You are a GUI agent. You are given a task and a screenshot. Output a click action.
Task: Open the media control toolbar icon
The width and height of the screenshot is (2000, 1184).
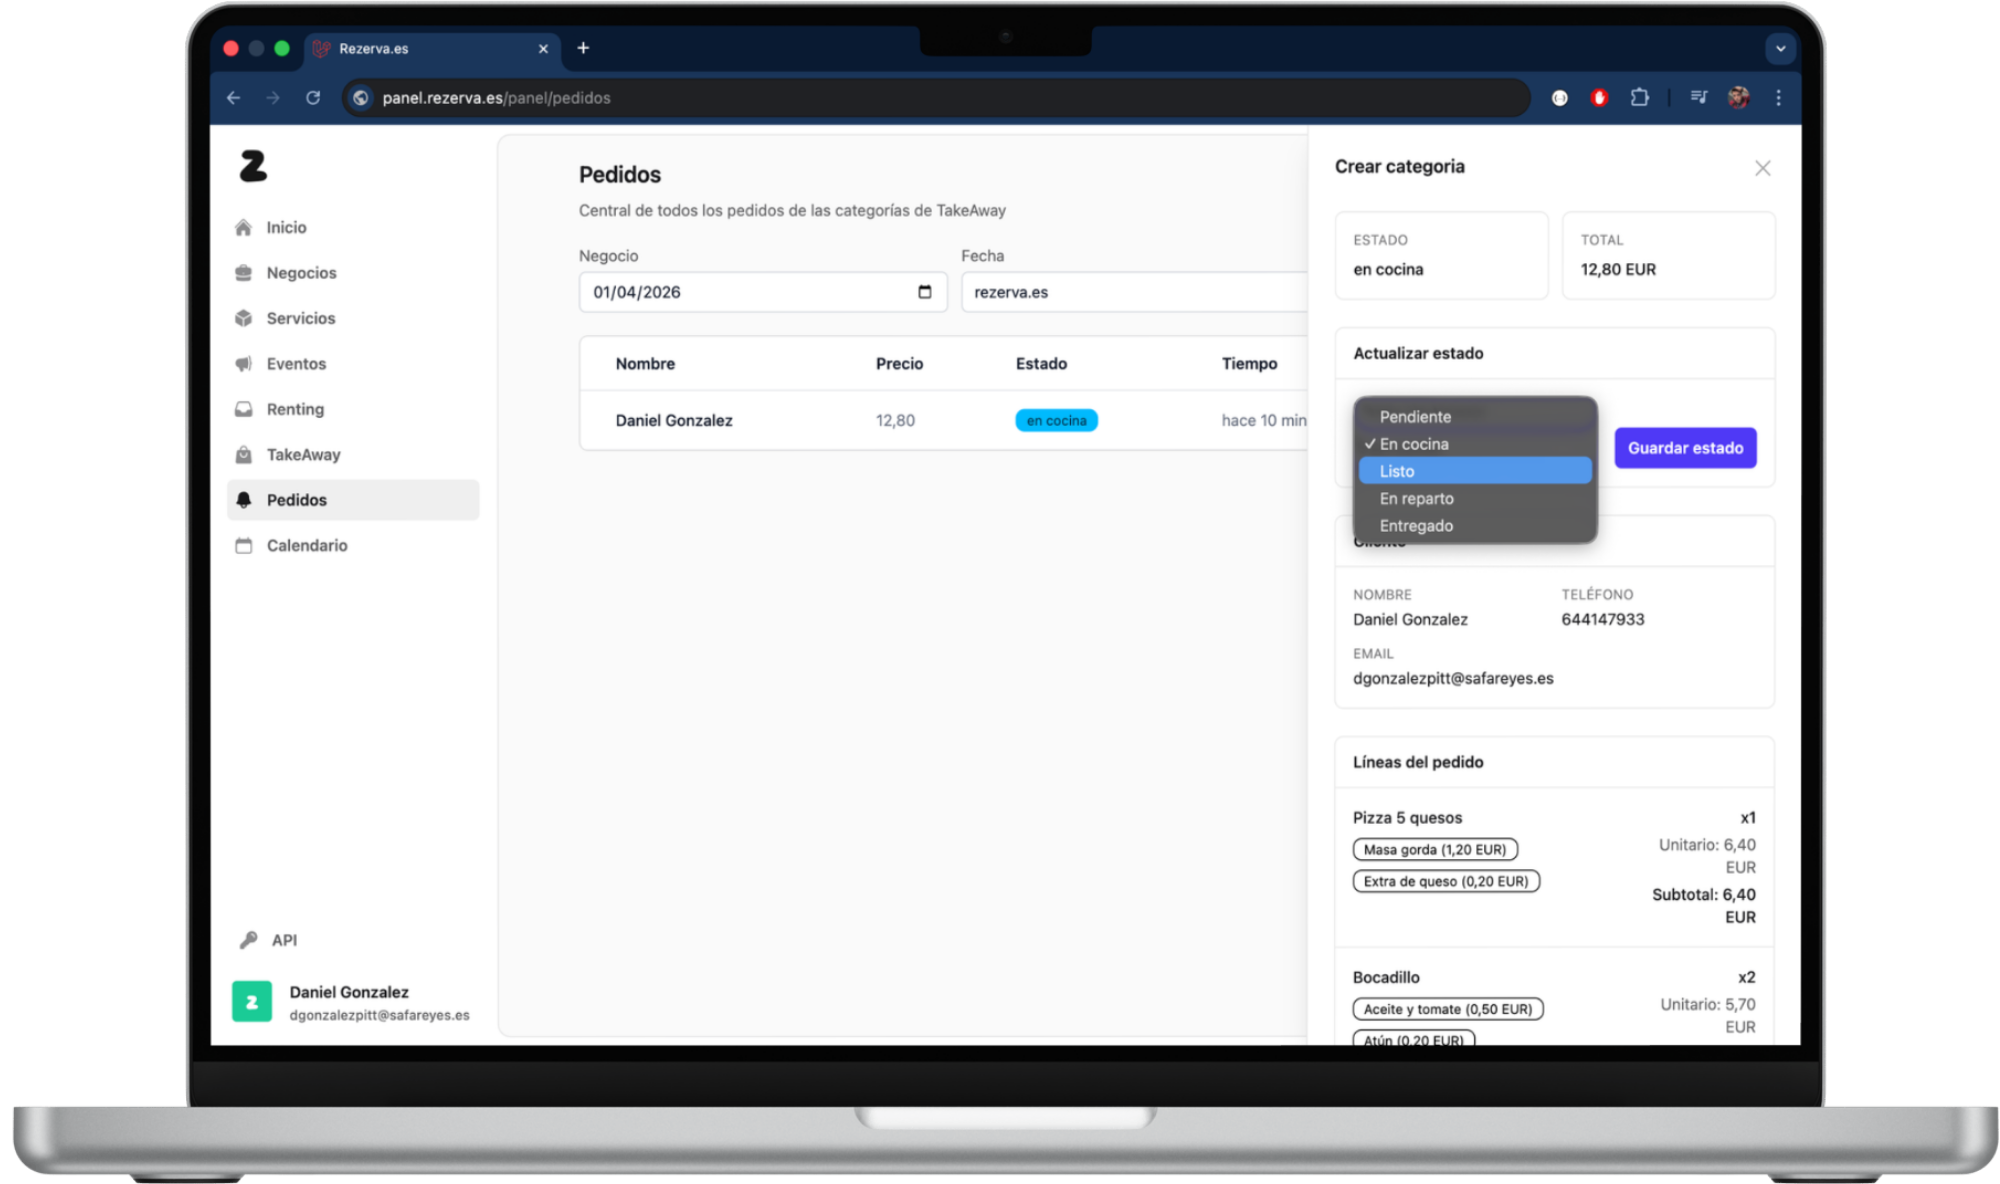point(1699,98)
